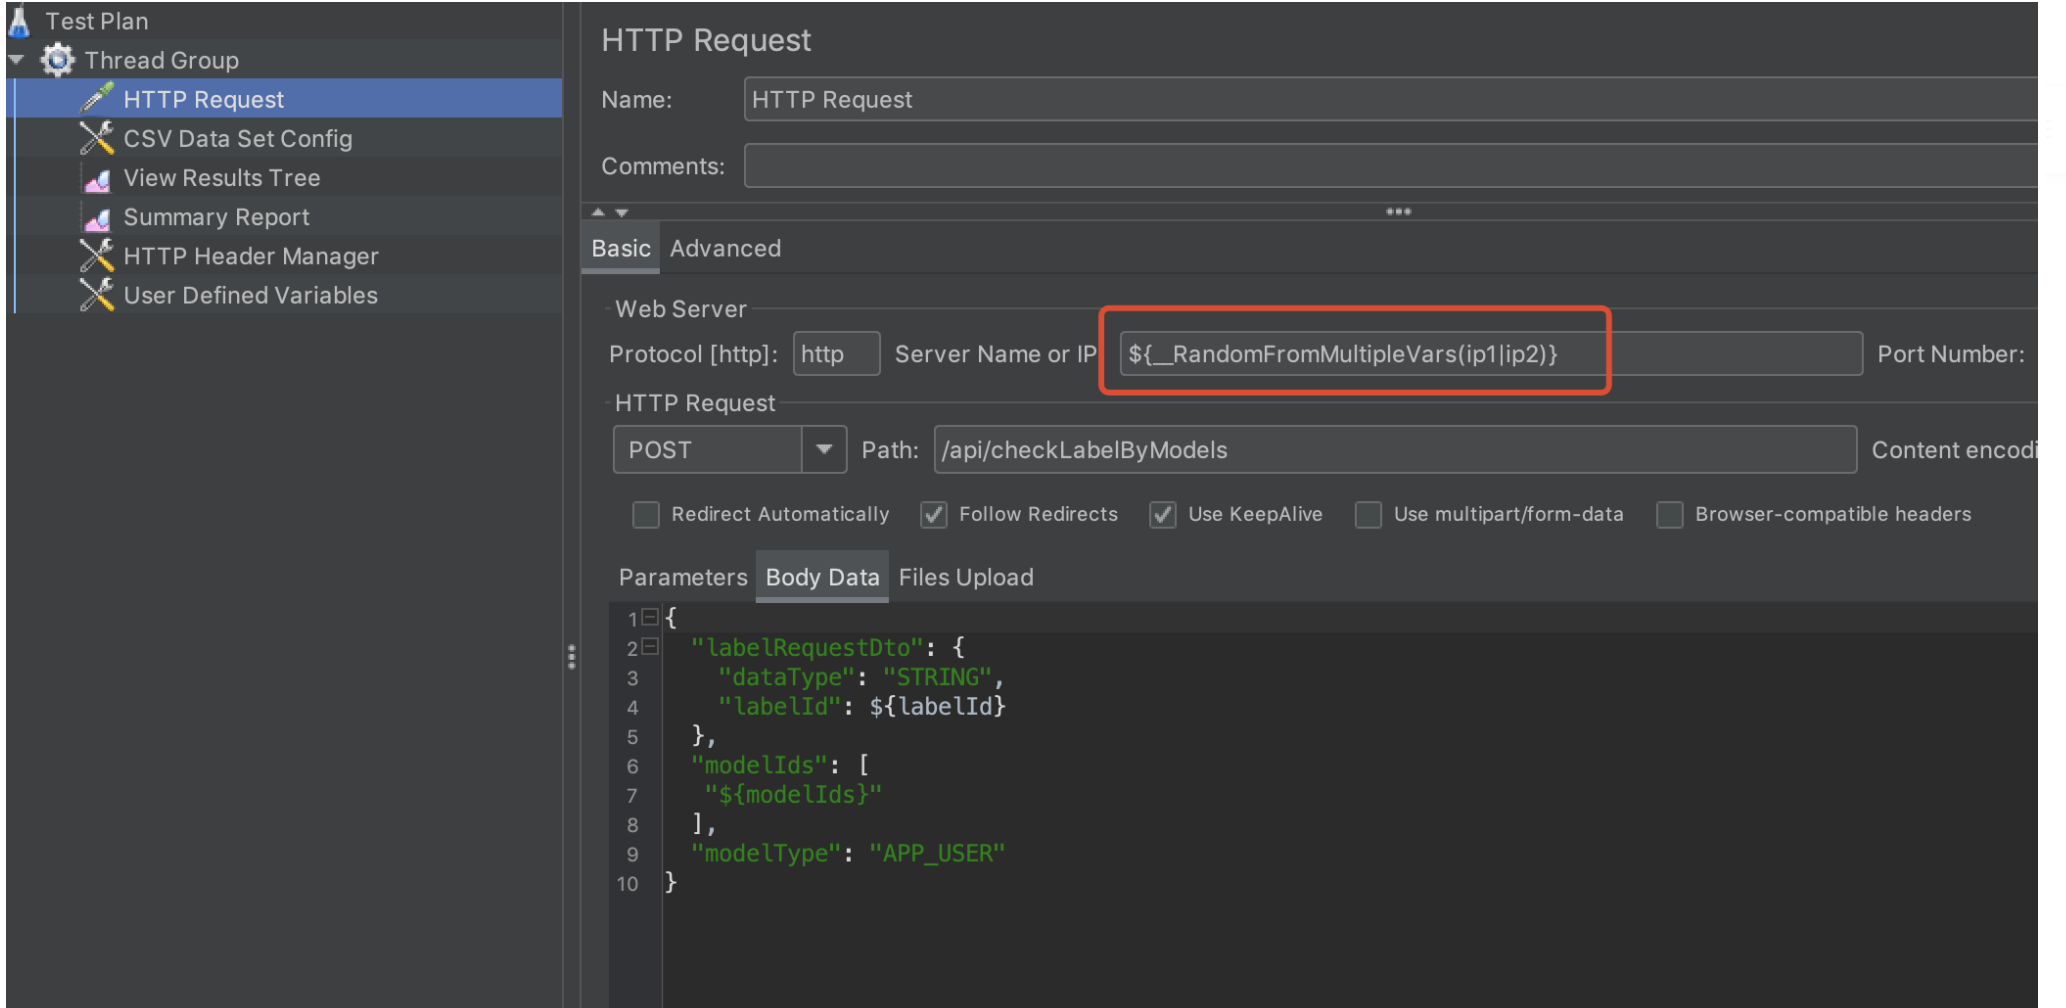Enable Use multipart/form-data checkbox
This screenshot has width=2066, height=1008.
1368,515
